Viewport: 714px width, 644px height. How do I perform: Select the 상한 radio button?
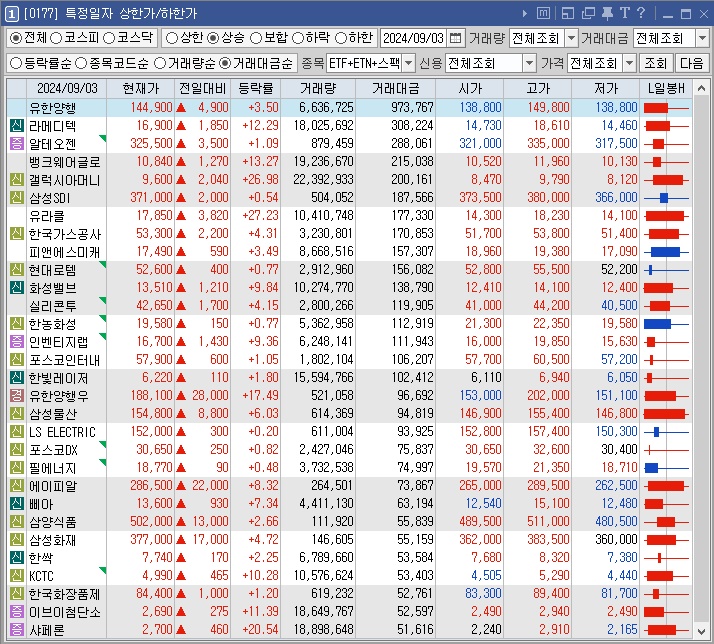point(172,38)
